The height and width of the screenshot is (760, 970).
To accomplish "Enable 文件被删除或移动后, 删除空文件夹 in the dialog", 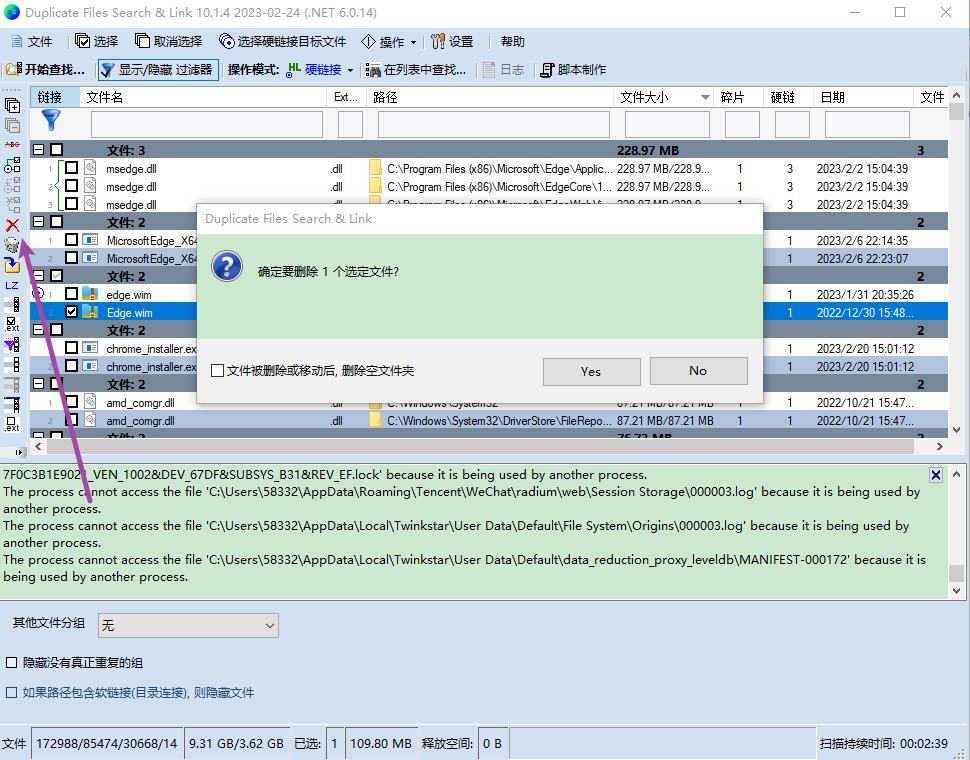I will click(217, 370).
